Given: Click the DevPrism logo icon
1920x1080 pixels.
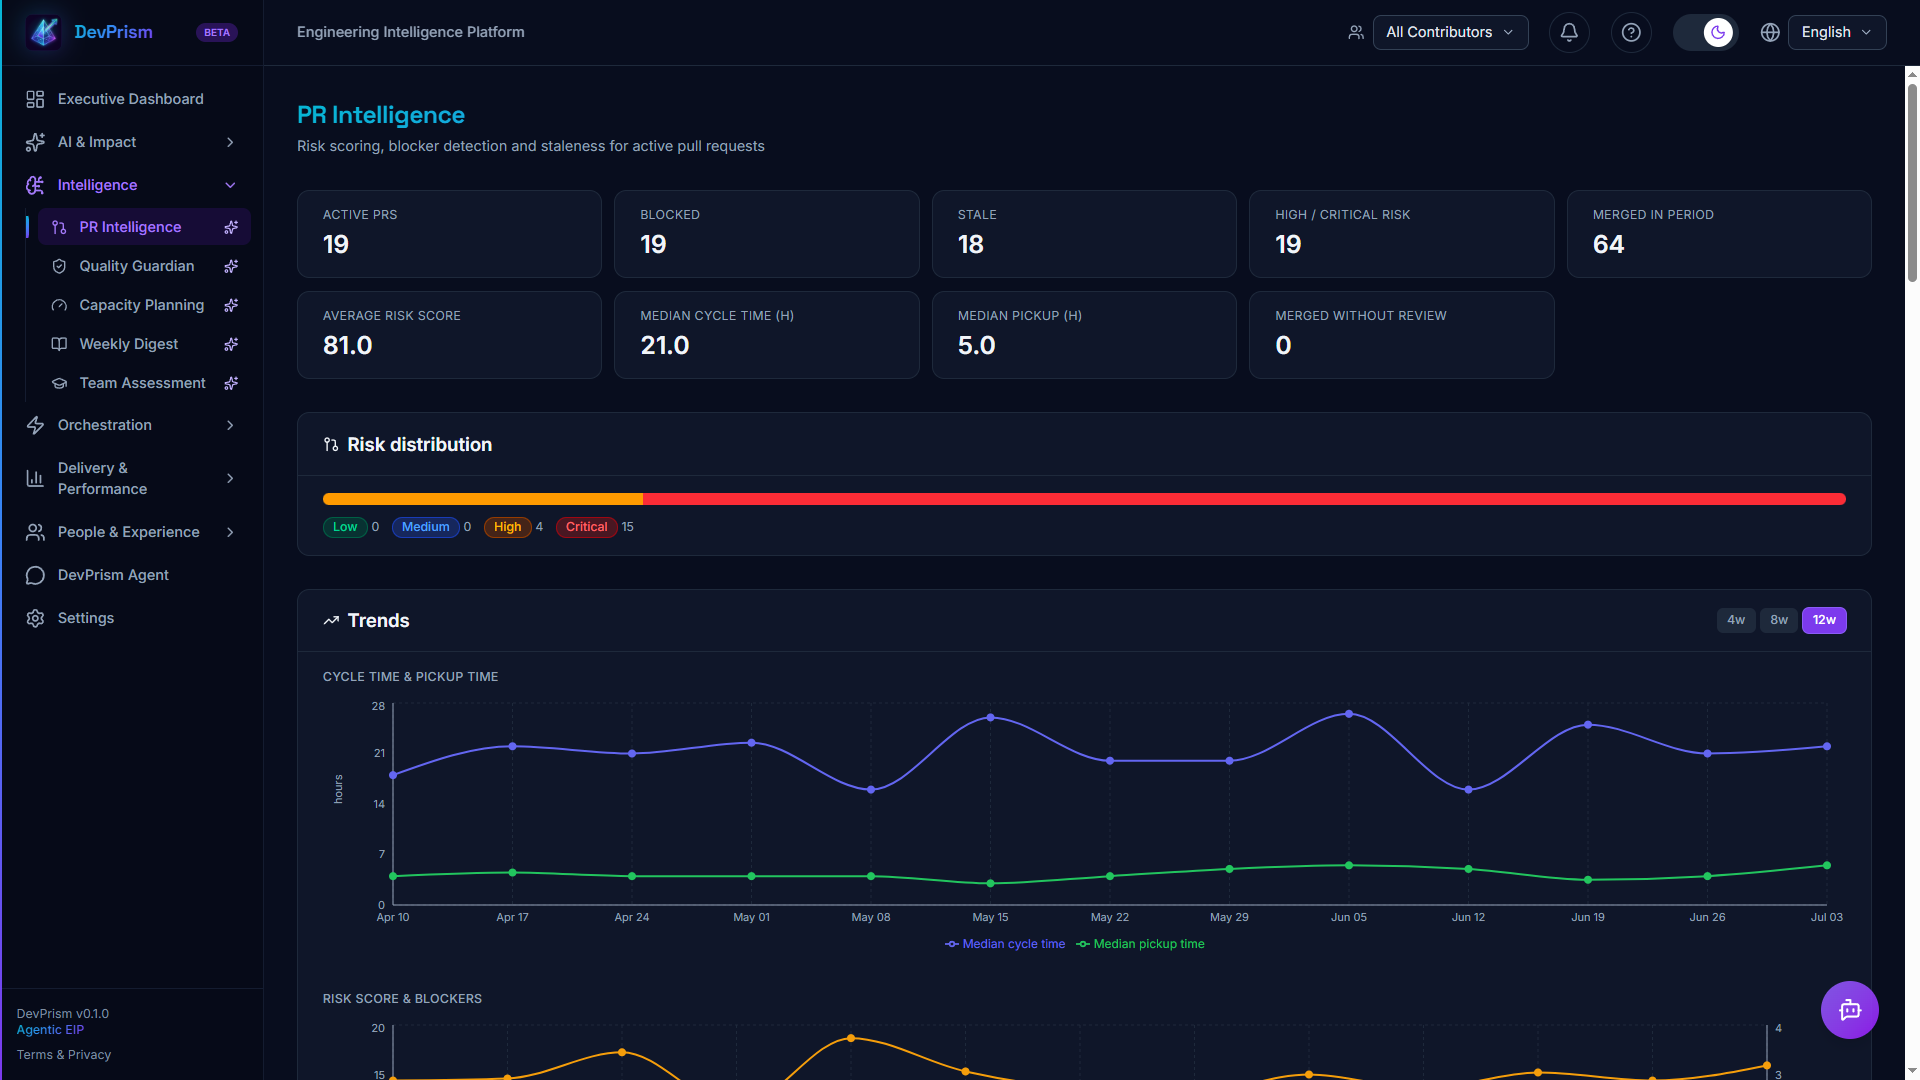Looking at the screenshot, I should point(44,32).
